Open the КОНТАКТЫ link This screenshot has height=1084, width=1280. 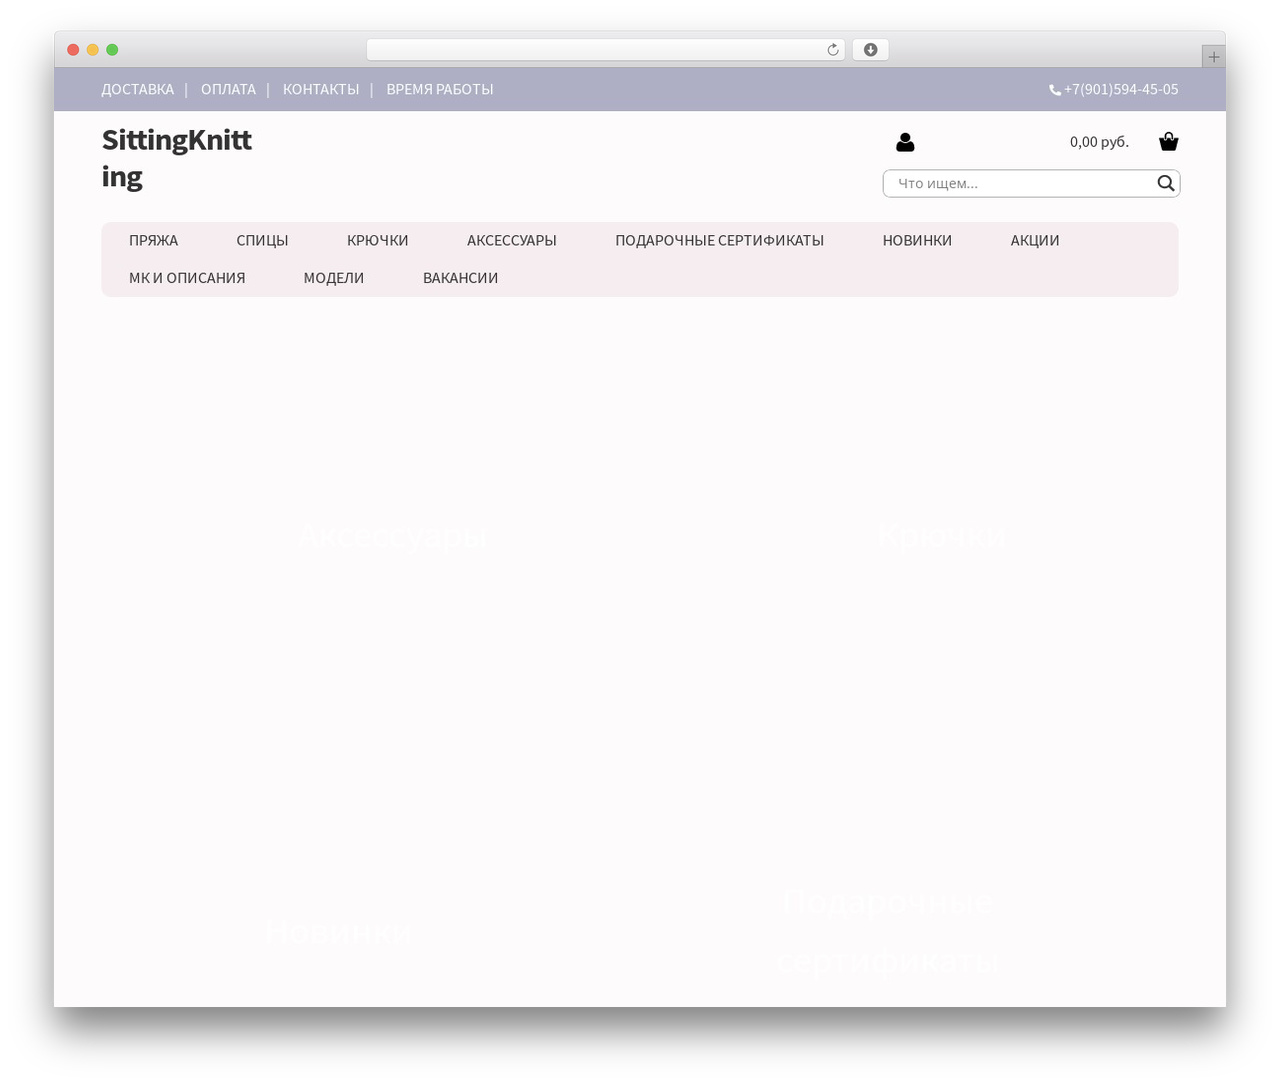pos(321,89)
